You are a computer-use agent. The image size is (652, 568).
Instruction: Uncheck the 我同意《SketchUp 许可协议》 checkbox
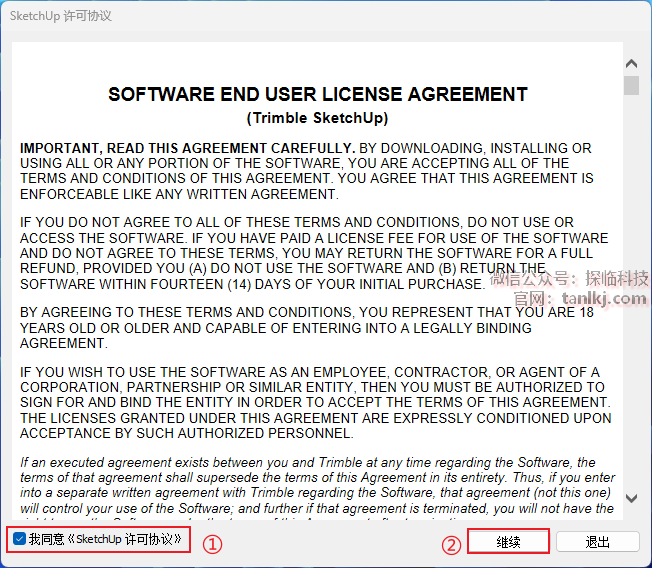coord(19,539)
